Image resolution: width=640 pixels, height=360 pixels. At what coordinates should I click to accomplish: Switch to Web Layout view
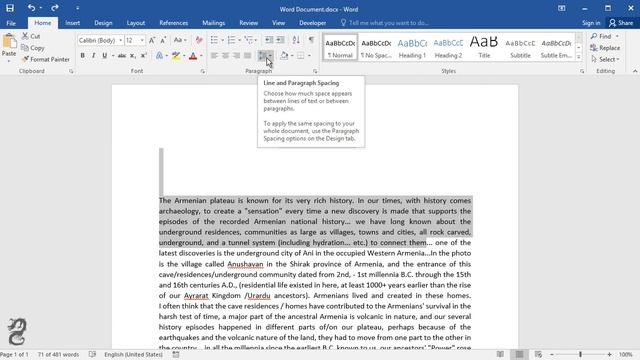(538, 354)
